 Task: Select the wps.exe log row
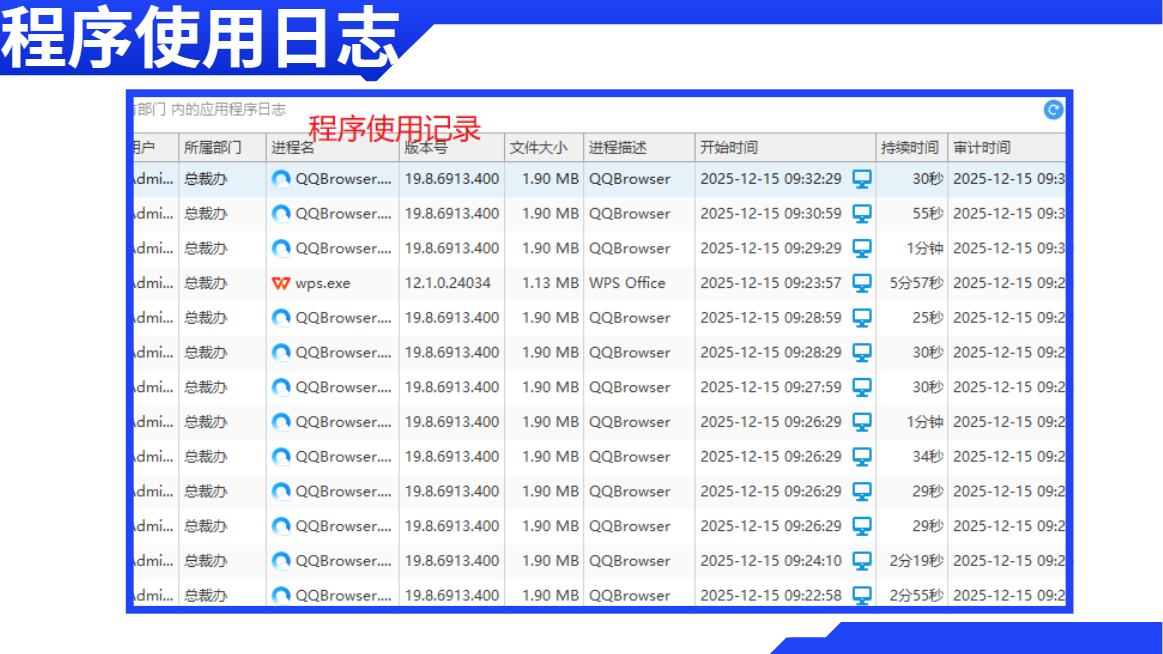[x=599, y=283]
